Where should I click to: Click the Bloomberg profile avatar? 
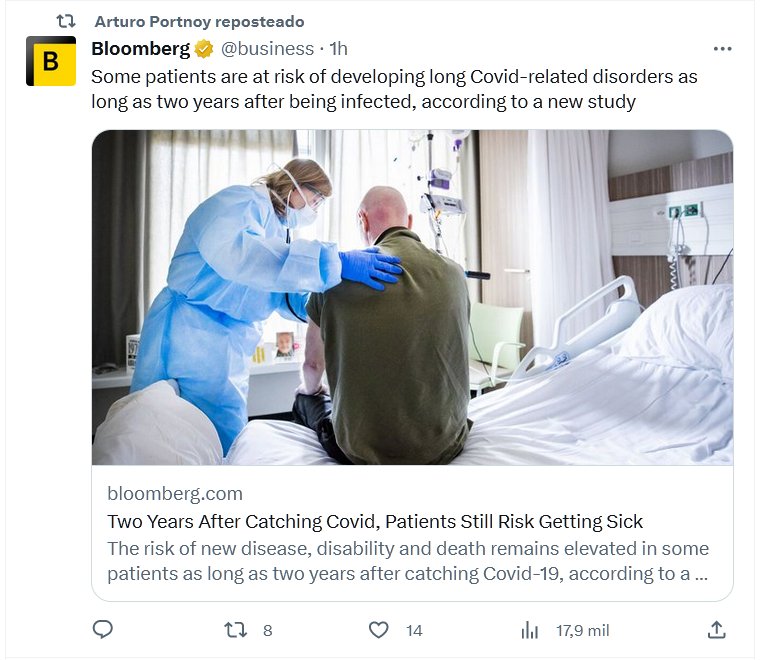pyautogui.click(x=50, y=61)
